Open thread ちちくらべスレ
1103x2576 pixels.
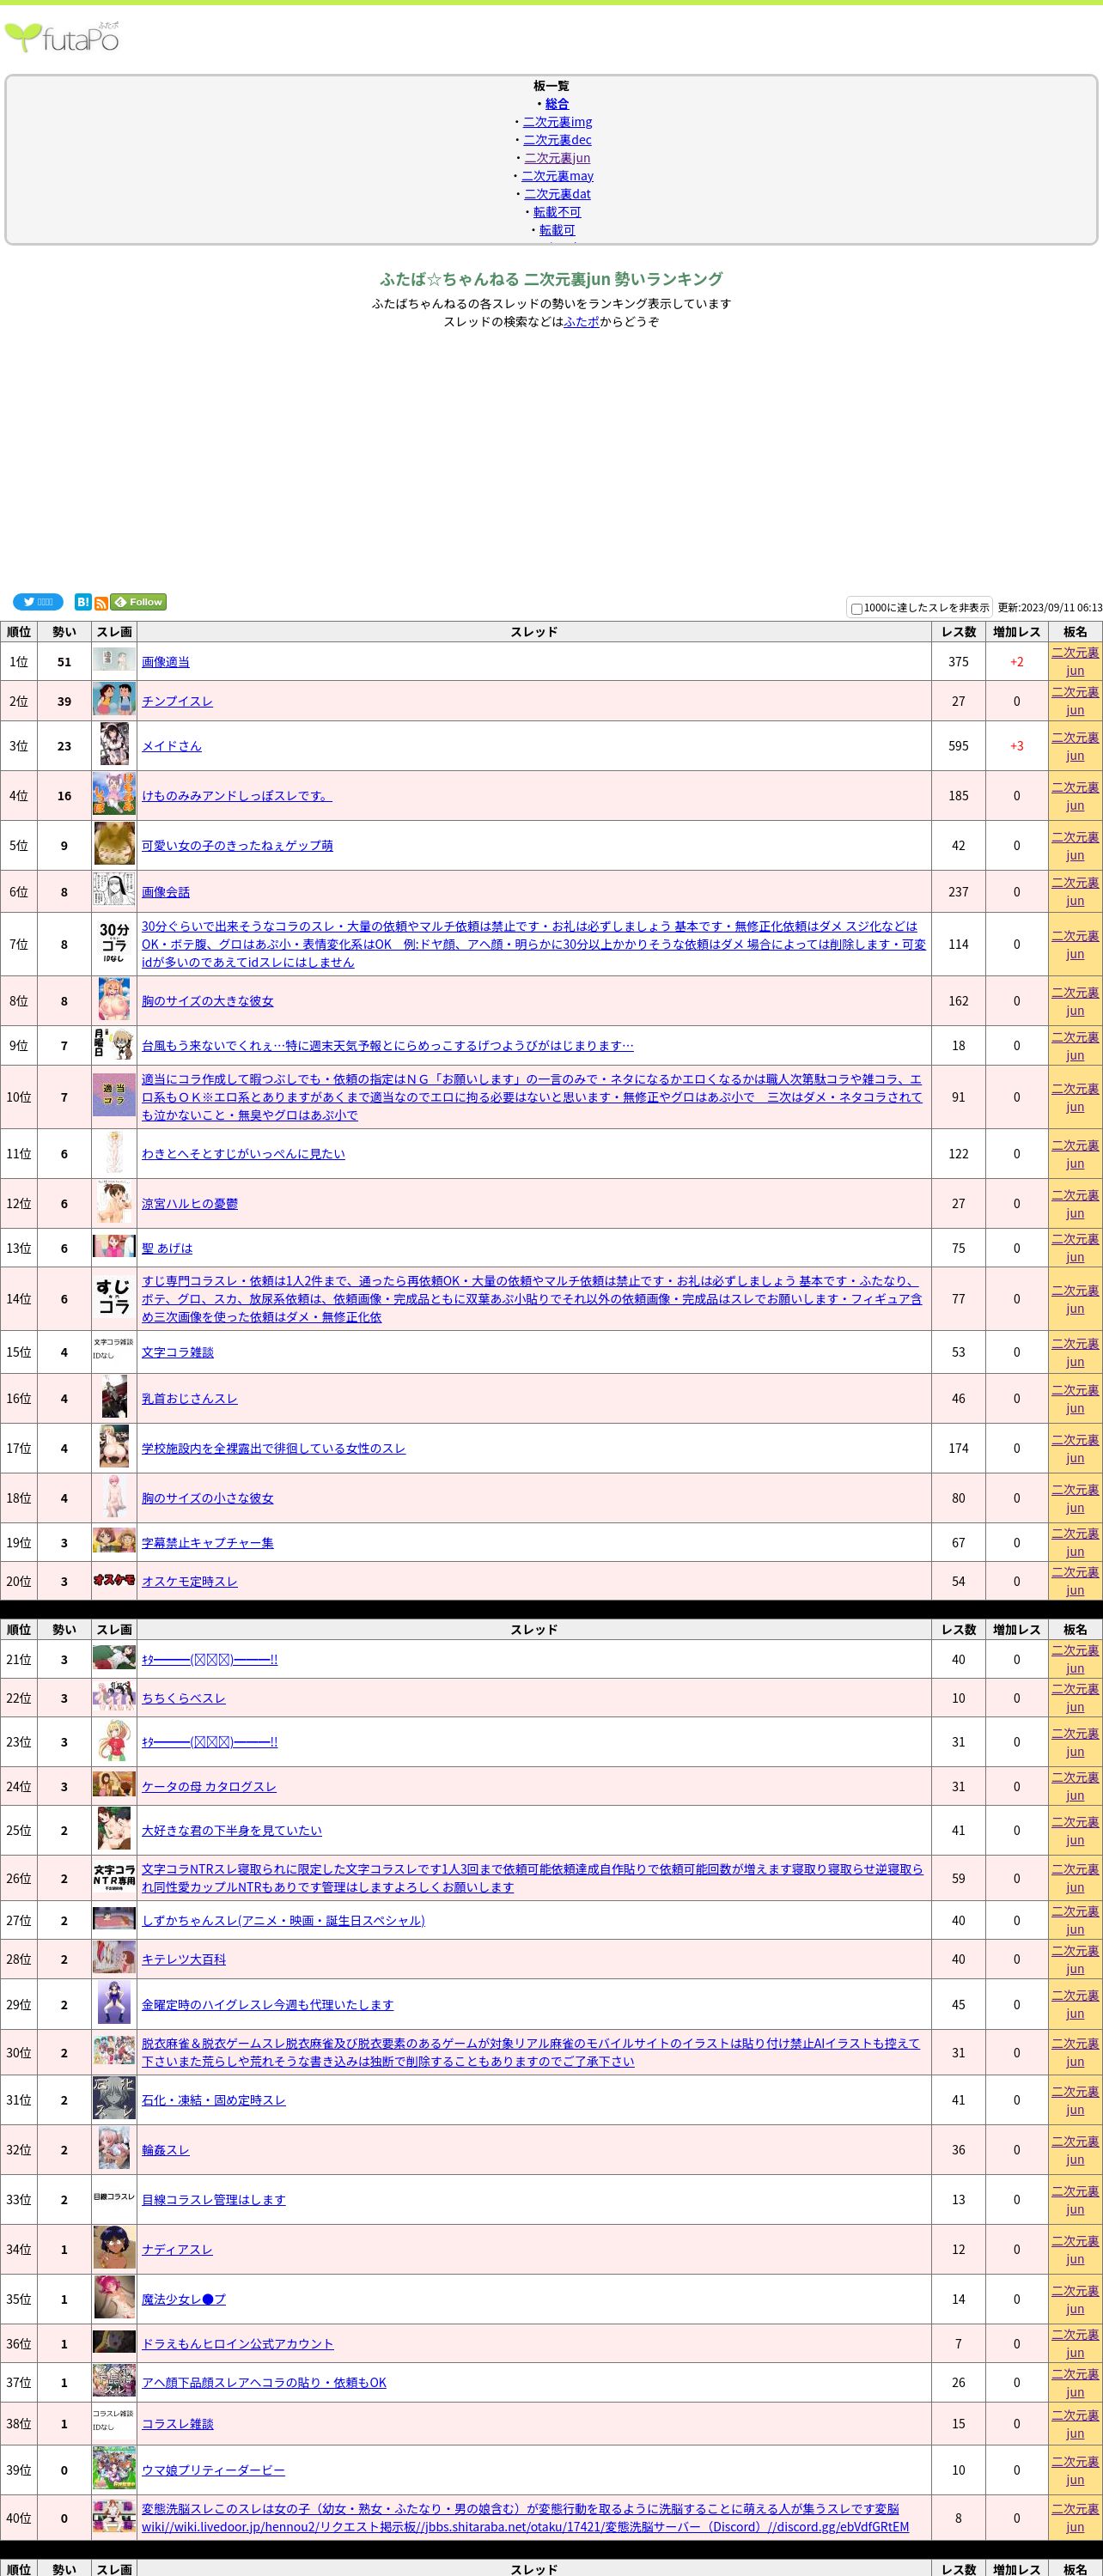click(x=183, y=1698)
